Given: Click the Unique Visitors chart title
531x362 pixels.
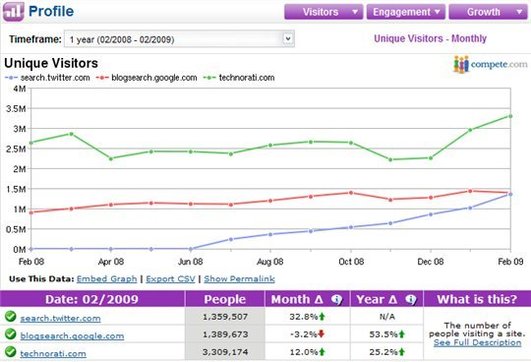Looking at the screenshot, I should (51, 63).
